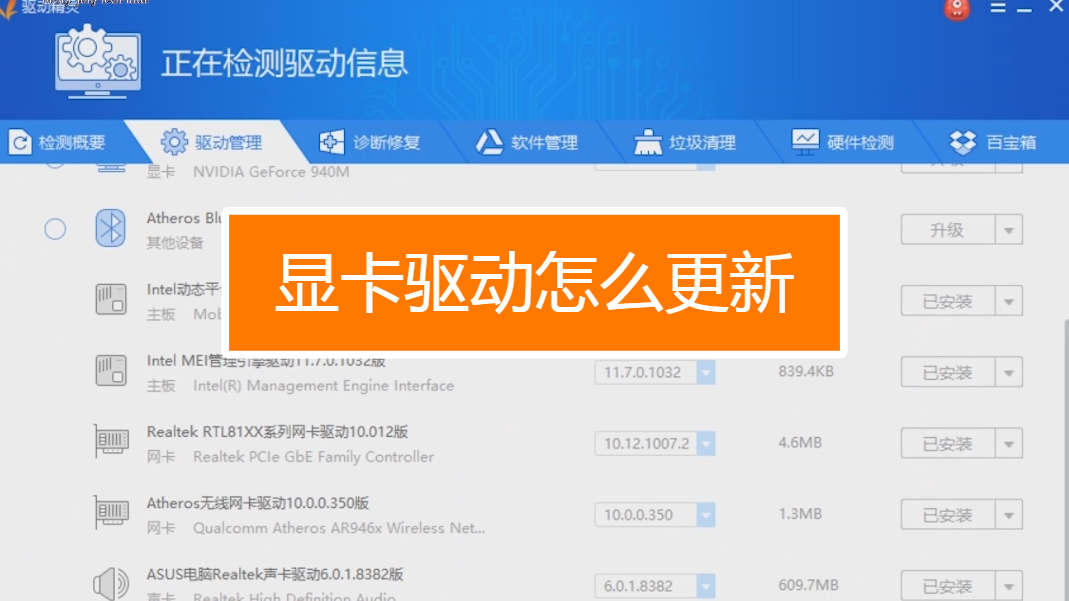1069x601 pixels.
Task: Click 已安装 for the Intel动态平台 driver
Action: (948, 301)
